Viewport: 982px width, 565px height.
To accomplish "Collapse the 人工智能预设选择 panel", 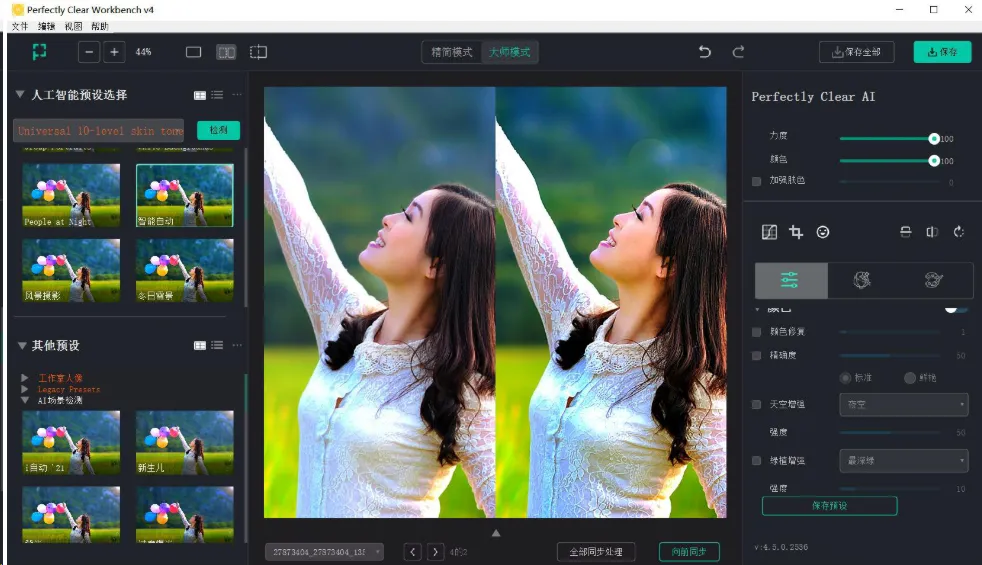I will (x=20, y=94).
